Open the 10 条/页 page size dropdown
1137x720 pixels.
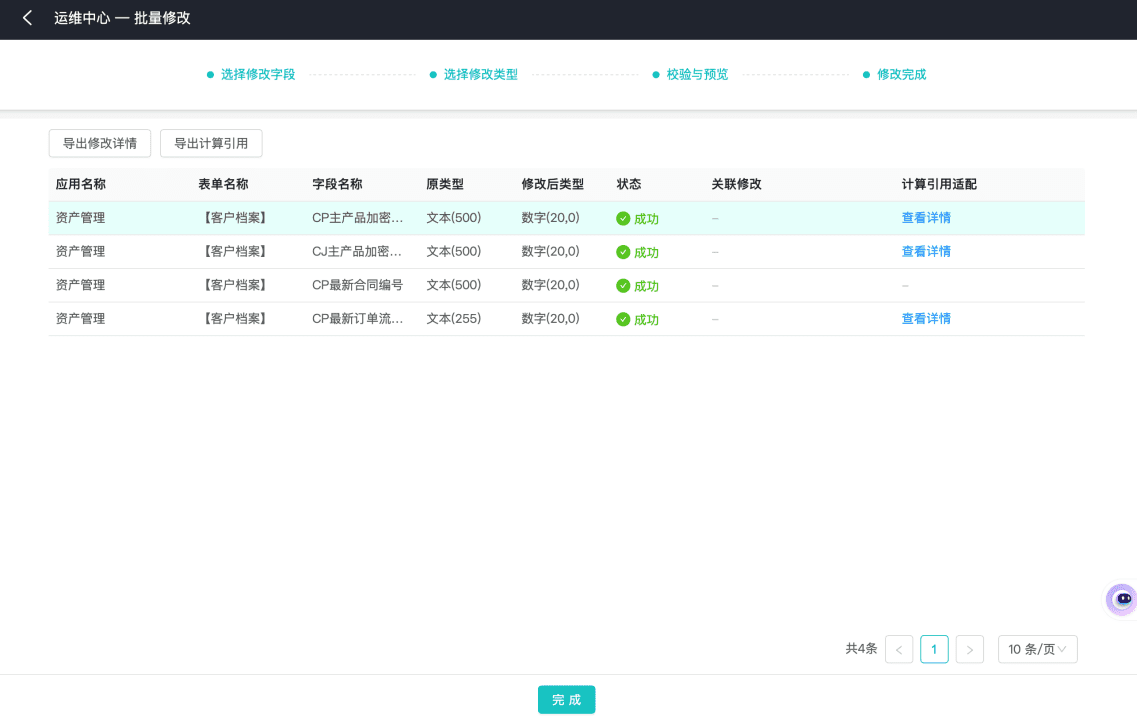click(x=1038, y=649)
